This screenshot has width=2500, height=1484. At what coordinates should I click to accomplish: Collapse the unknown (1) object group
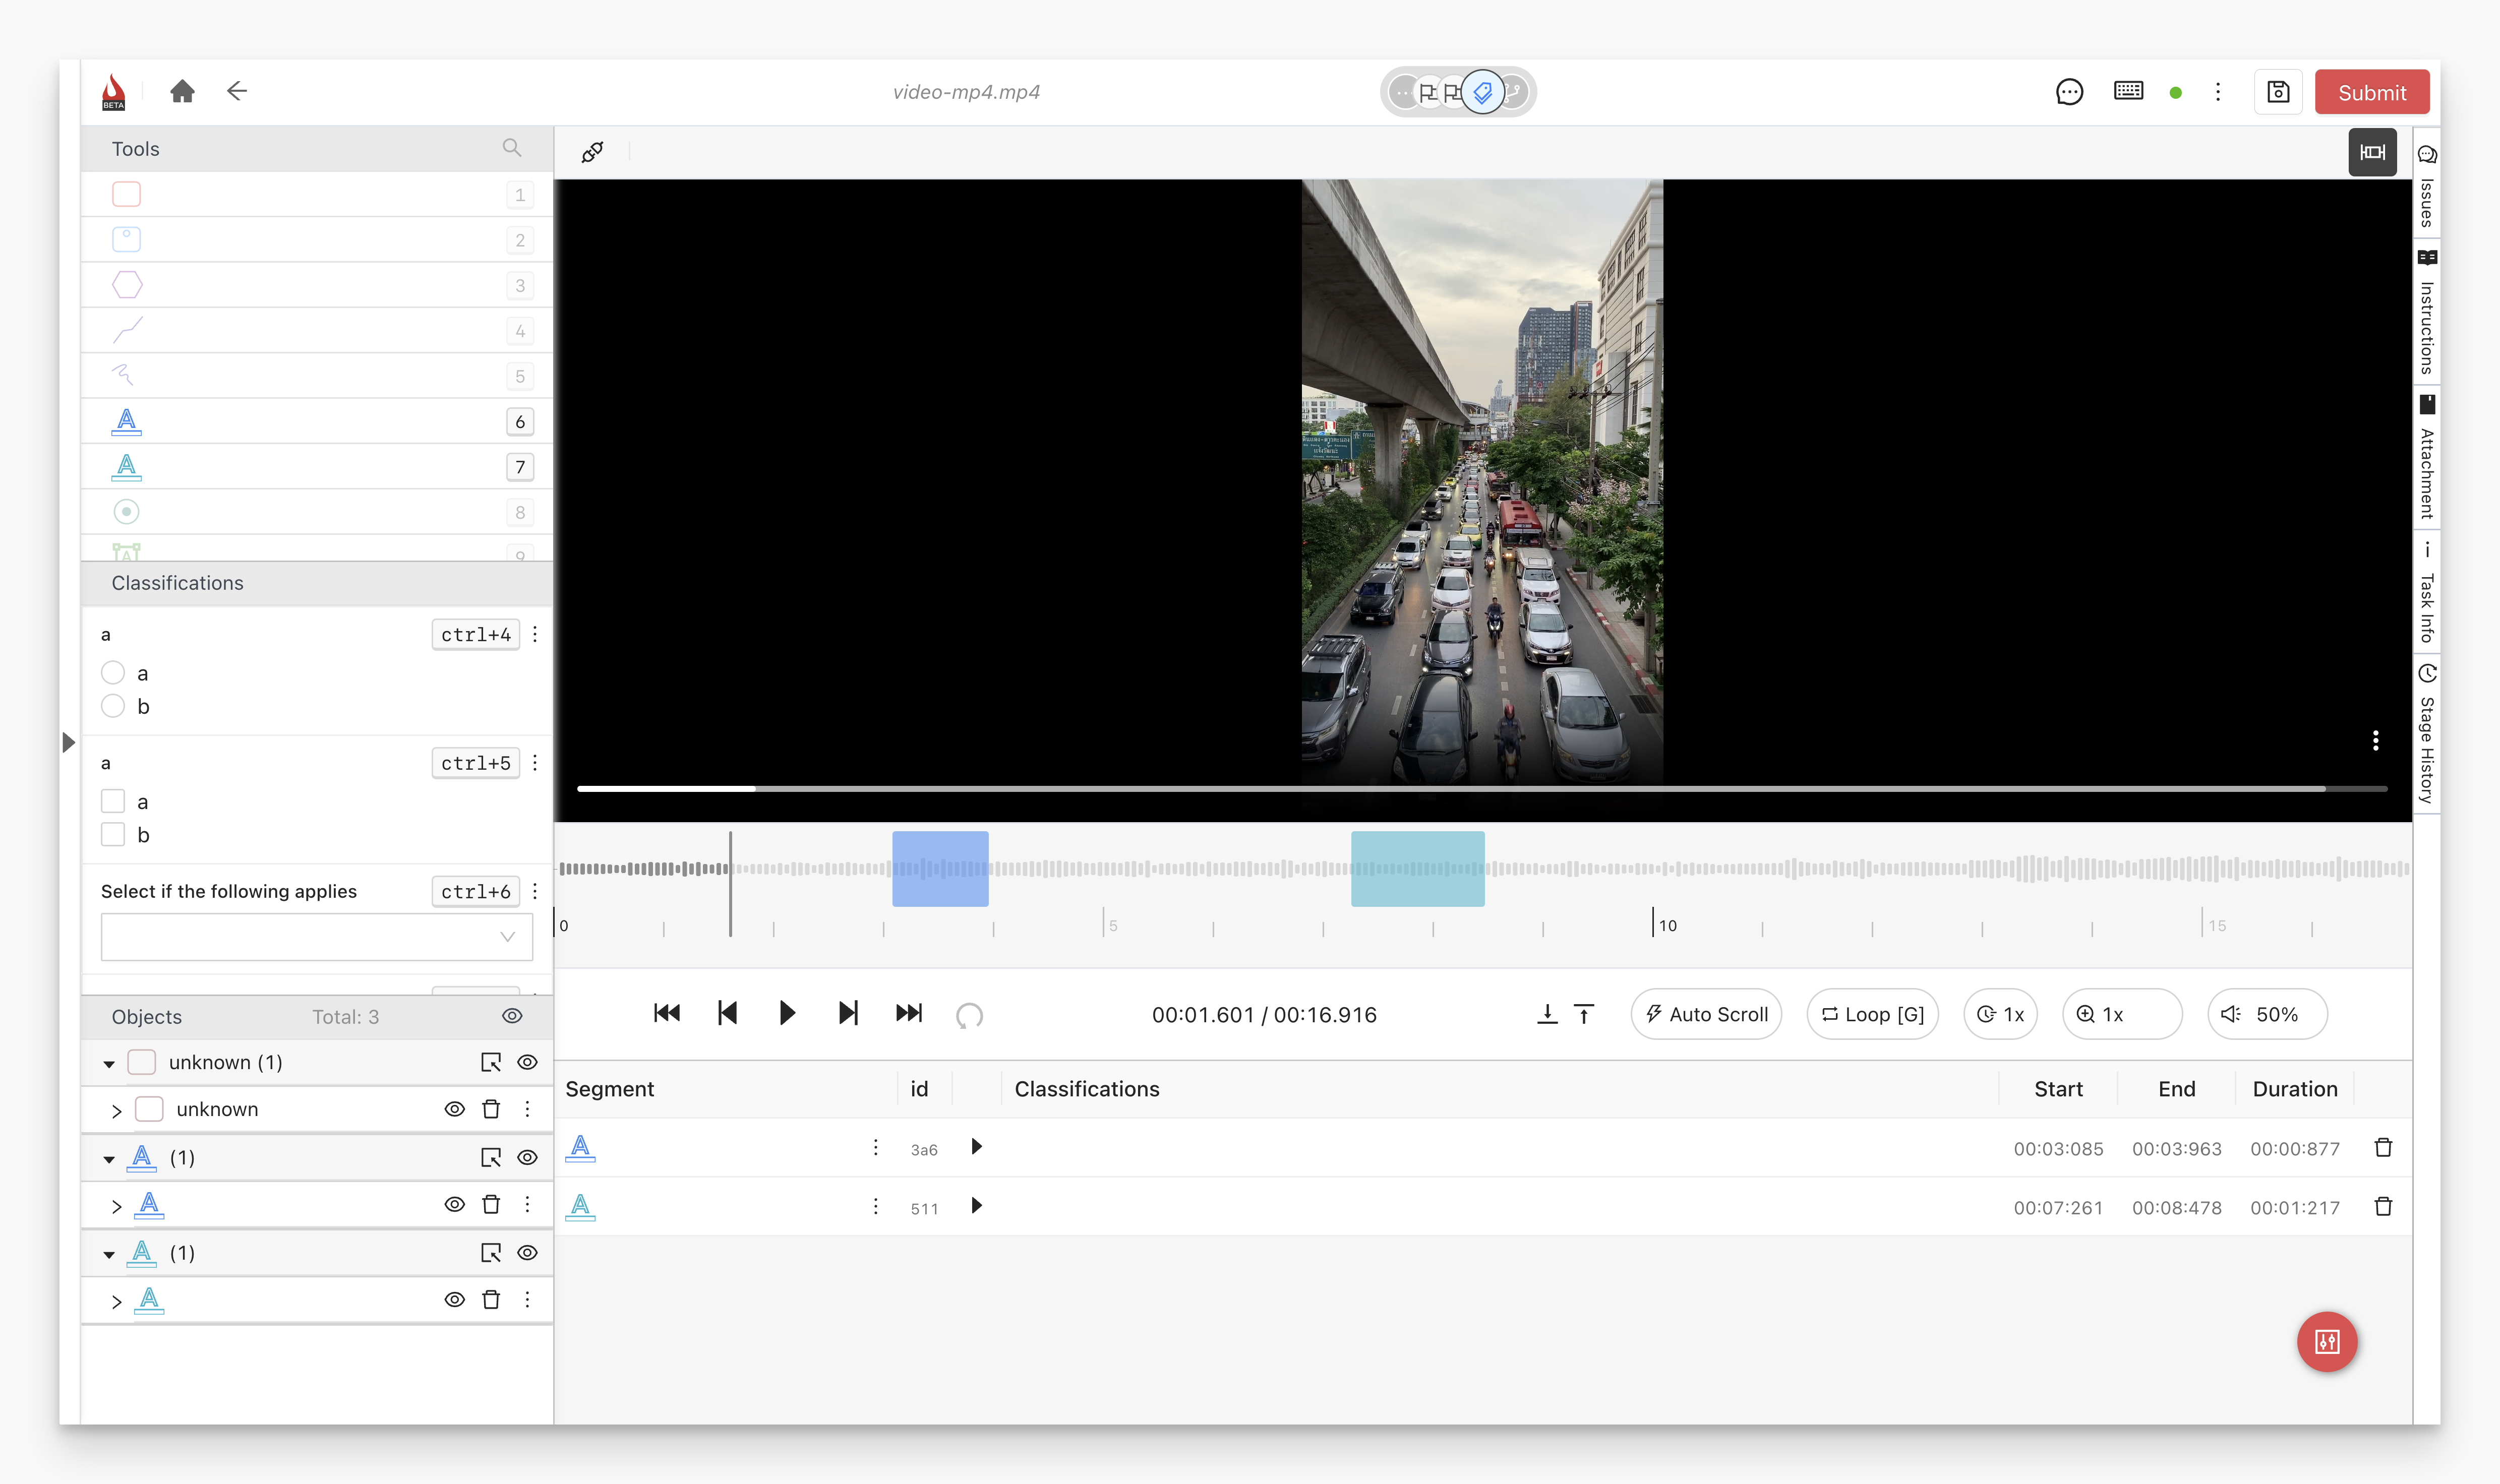(109, 1064)
